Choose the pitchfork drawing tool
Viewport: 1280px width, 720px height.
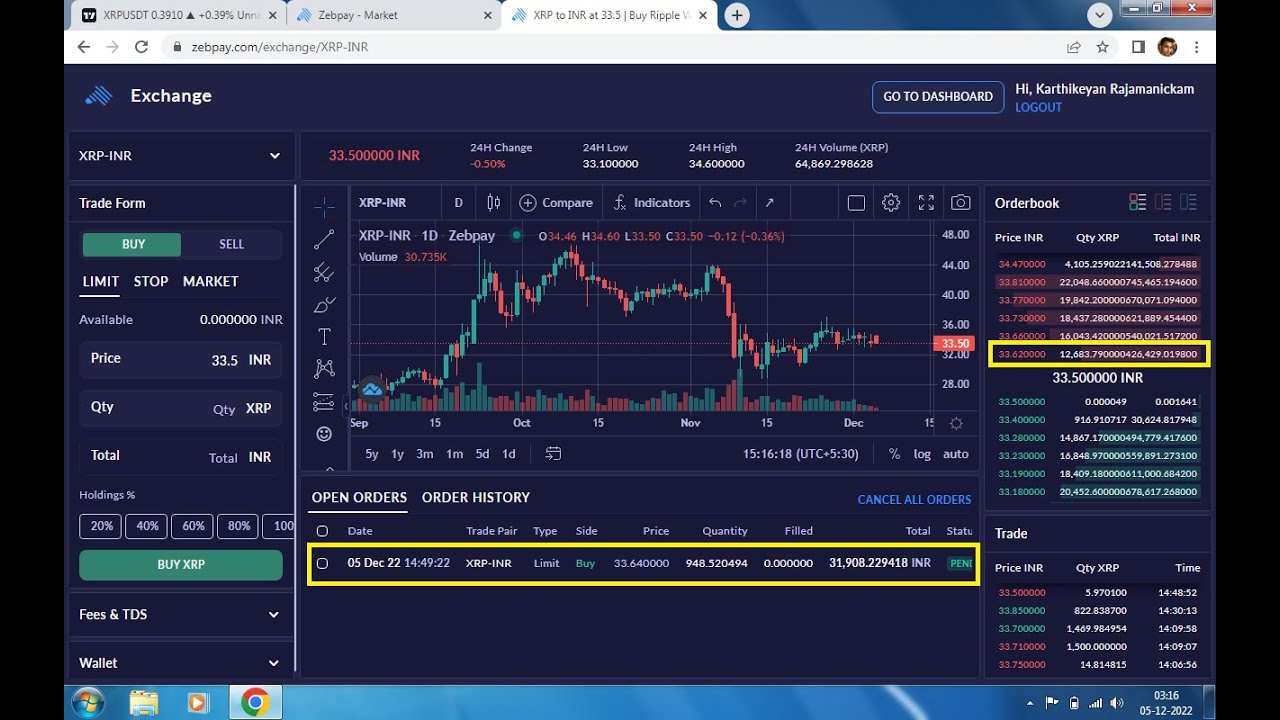[324, 272]
